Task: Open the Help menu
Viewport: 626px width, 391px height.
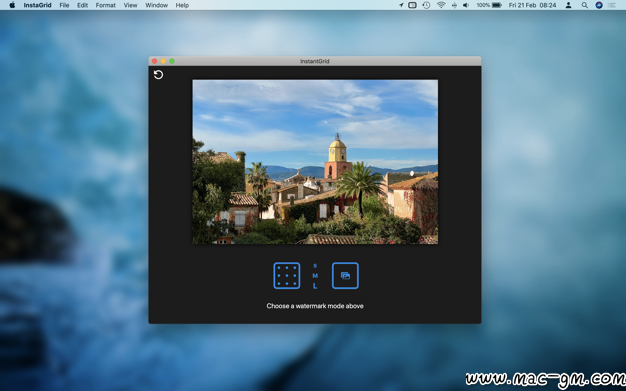Action: click(x=182, y=5)
